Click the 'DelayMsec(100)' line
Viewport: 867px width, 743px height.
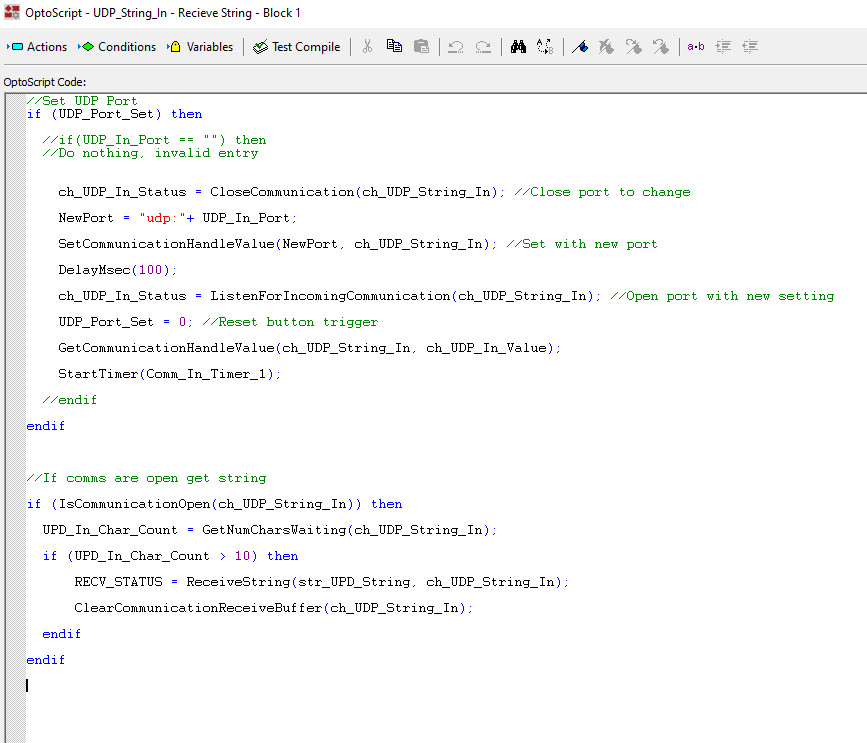point(117,270)
